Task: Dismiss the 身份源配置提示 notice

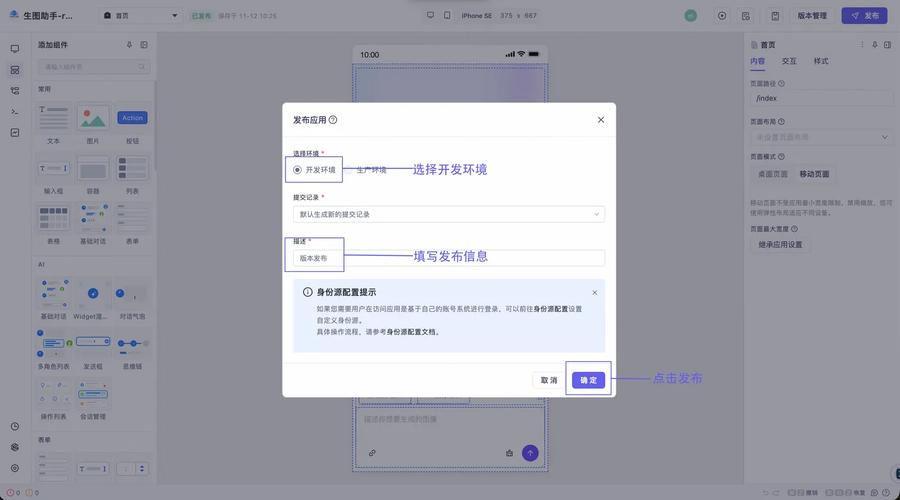Action: tap(595, 293)
